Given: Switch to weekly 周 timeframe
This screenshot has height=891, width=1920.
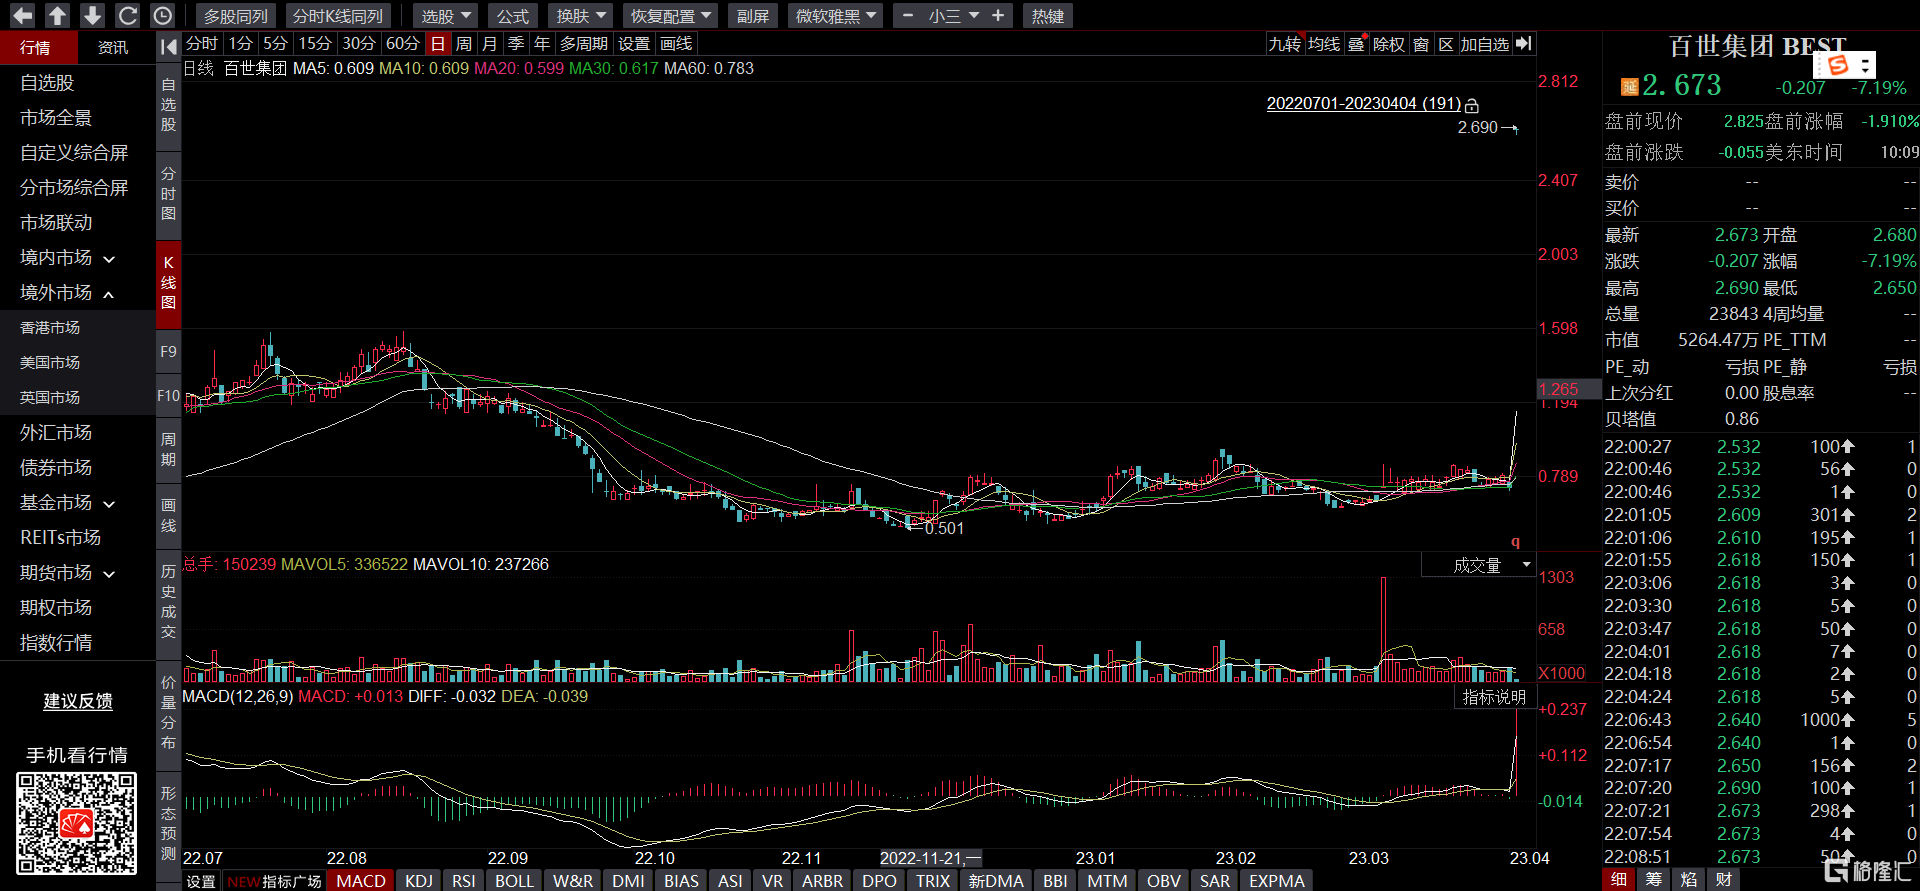Looking at the screenshot, I should (x=463, y=44).
